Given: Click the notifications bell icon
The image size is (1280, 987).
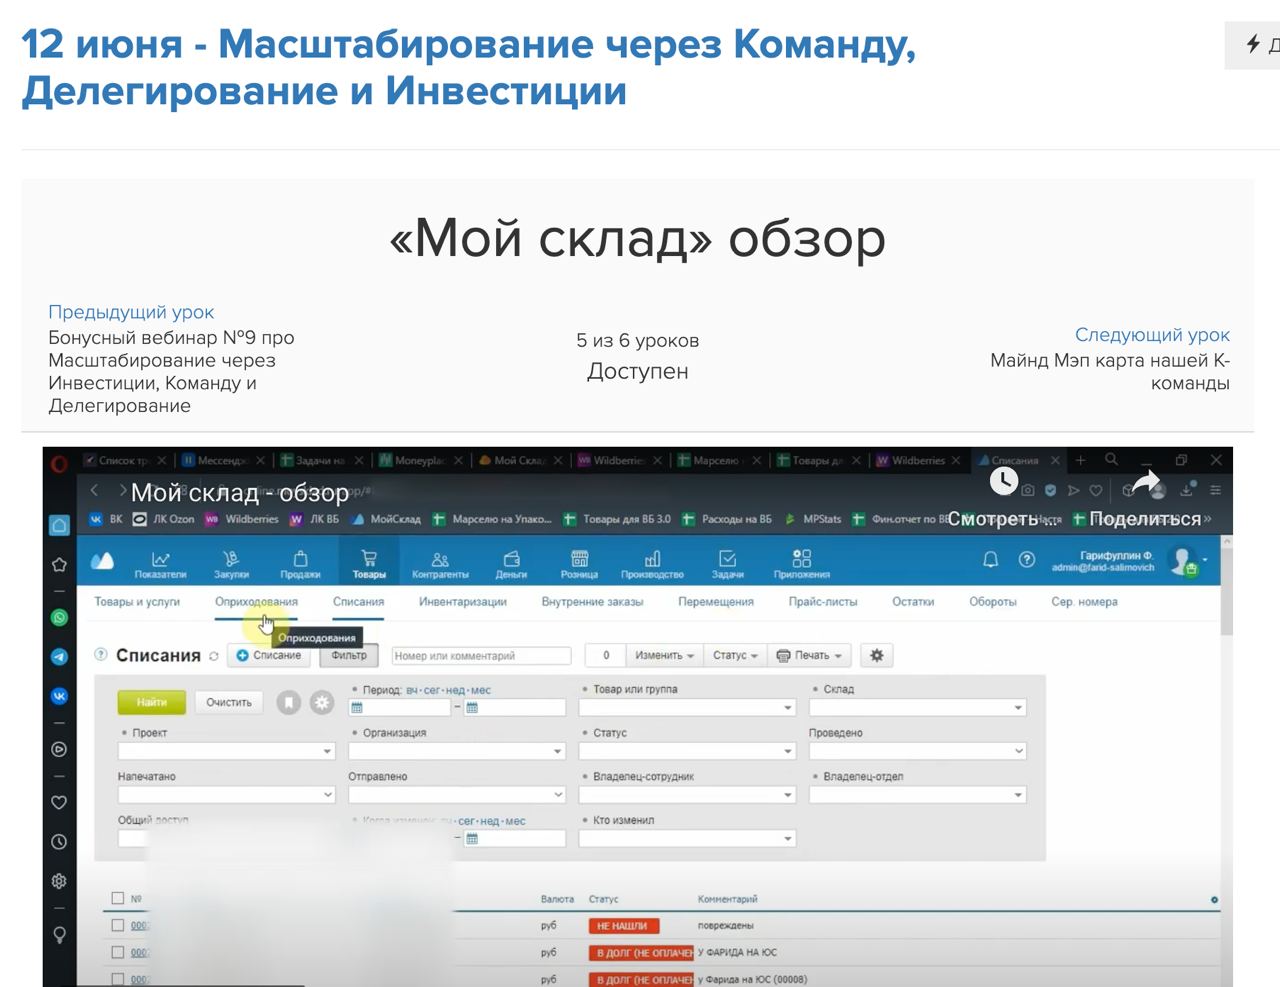Looking at the screenshot, I should click(x=991, y=560).
